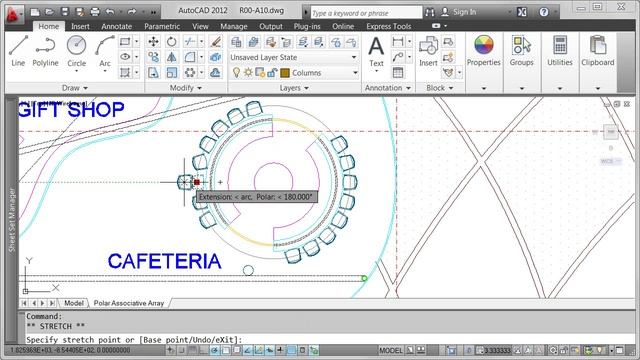Image resolution: width=640 pixels, height=360 pixels.
Task: Open Layer Properties manager icon
Action: click(236, 42)
